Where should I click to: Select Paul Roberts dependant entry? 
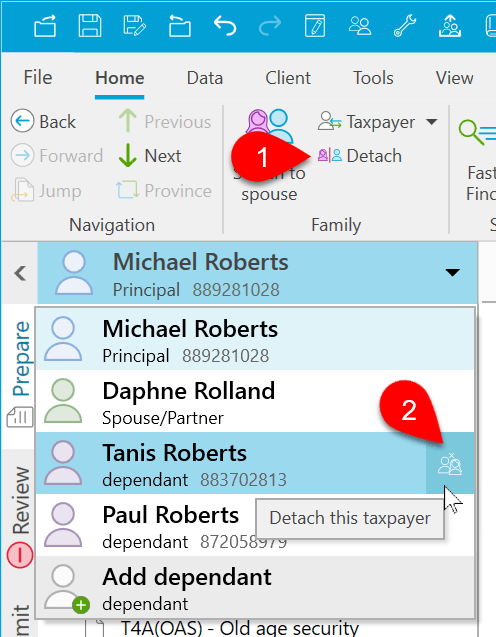point(255,525)
